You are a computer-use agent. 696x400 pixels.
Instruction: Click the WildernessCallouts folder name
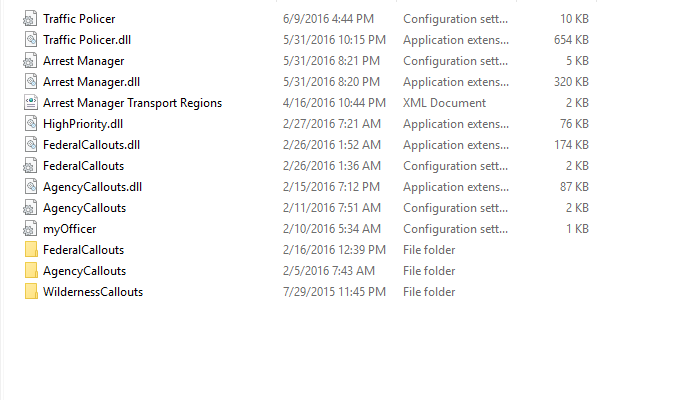coord(93,292)
